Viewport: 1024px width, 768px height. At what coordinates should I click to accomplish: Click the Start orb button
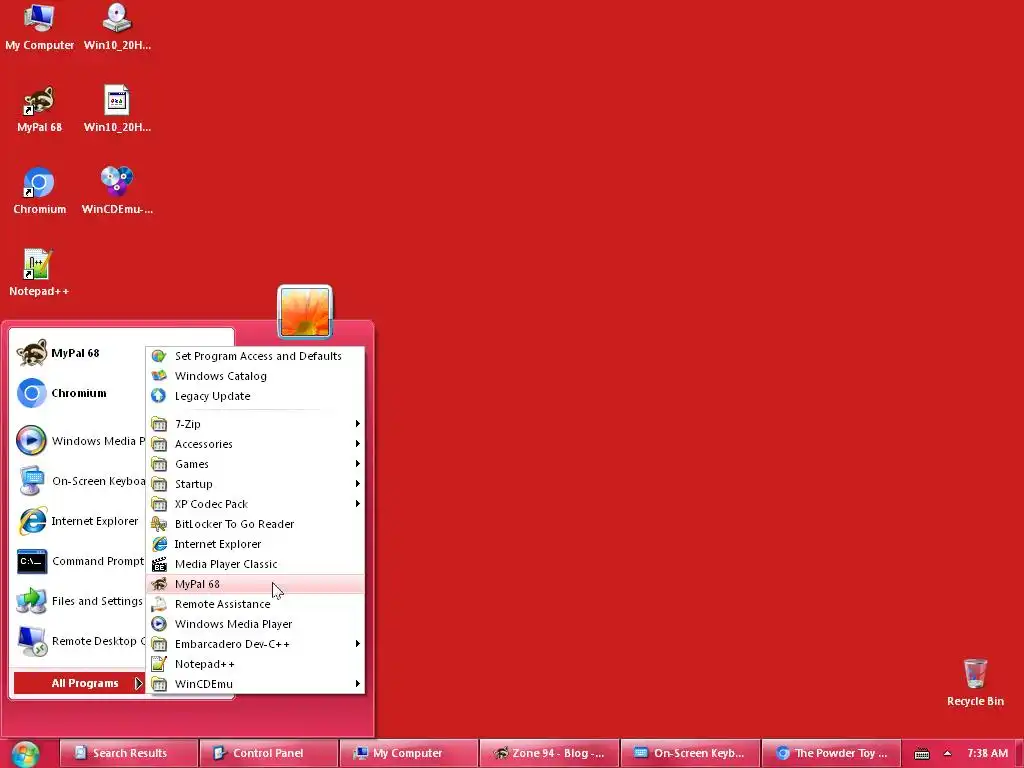(25, 754)
